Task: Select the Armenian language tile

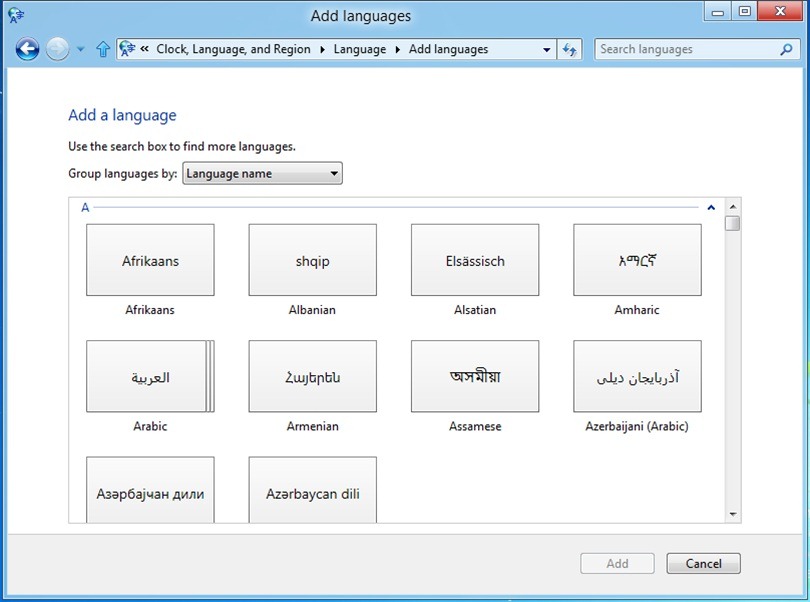Action: pos(312,377)
